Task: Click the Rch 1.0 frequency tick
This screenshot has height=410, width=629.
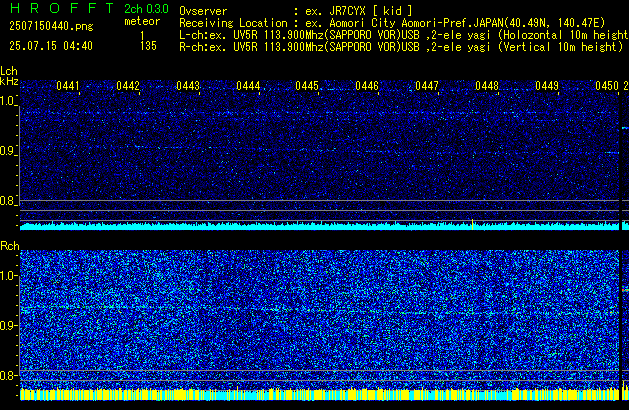Action: coord(8,276)
